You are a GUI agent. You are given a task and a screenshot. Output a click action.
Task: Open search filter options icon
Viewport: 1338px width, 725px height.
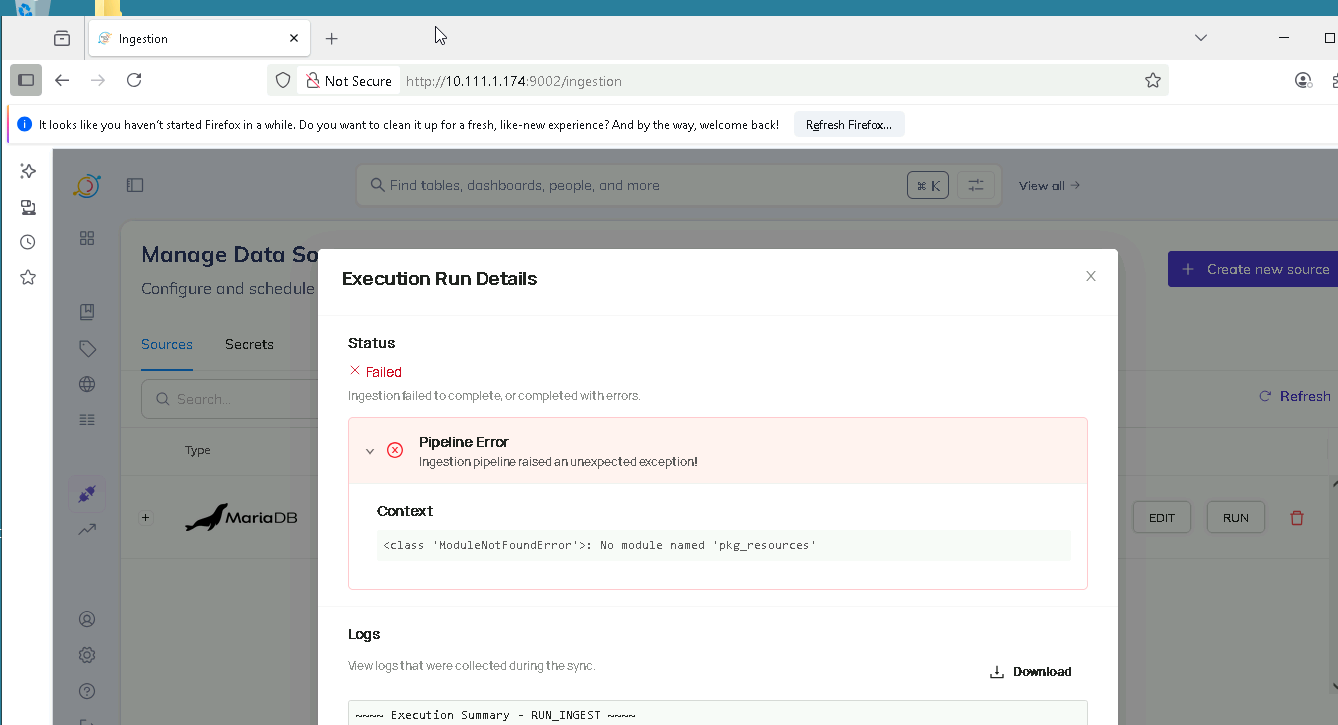pyautogui.click(x=975, y=185)
